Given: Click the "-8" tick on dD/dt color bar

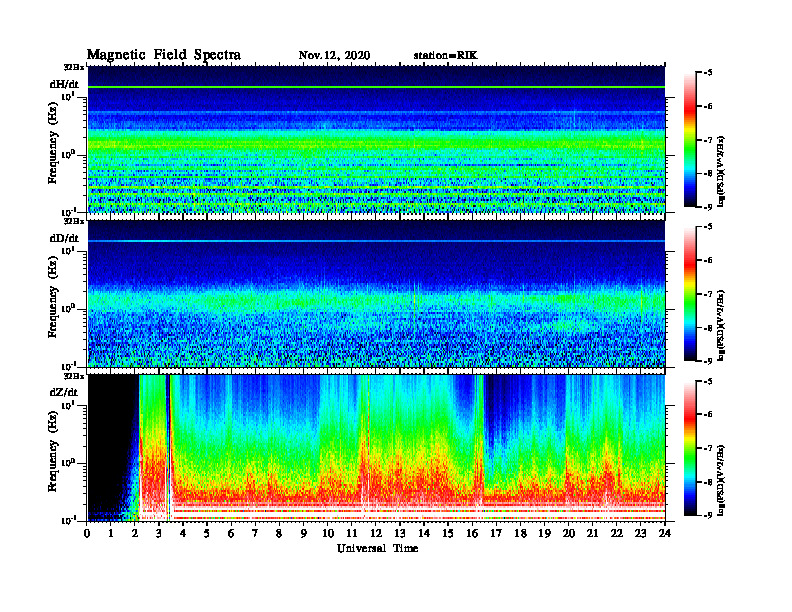Looking at the screenshot, I should [x=708, y=327].
